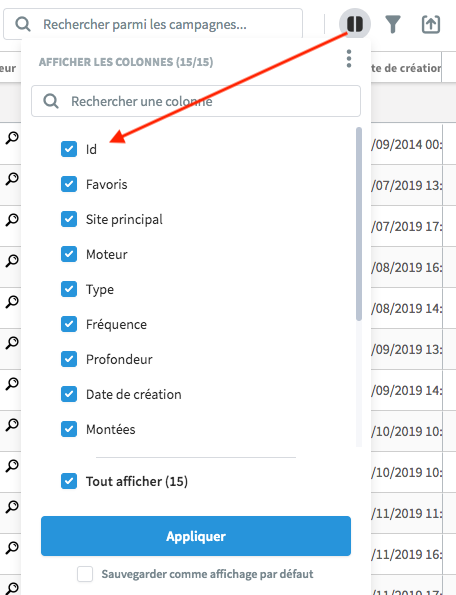The width and height of the screenshot is (456, 595).
Task: Focus the Rechercher une colonne field
Action: coord(196,101)
